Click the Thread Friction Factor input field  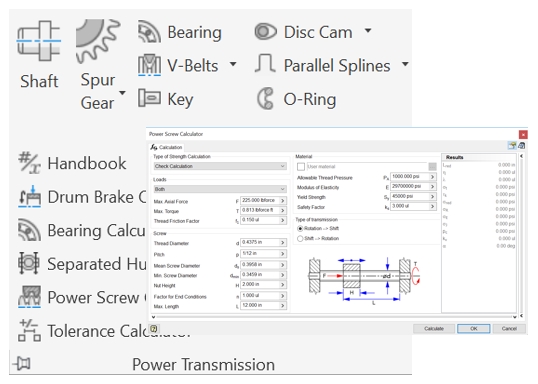(x=259, y=220)
